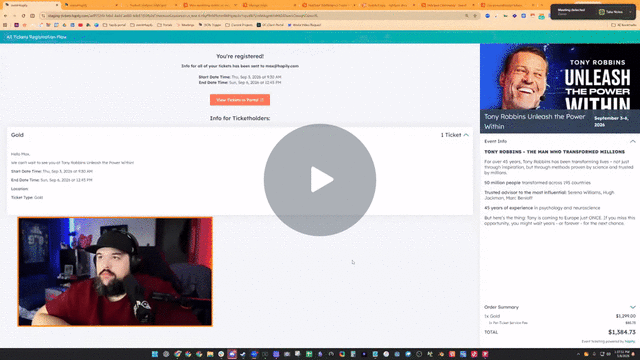Go back using the browser back arrow
The image size is (640, 360).
[5, 16]
